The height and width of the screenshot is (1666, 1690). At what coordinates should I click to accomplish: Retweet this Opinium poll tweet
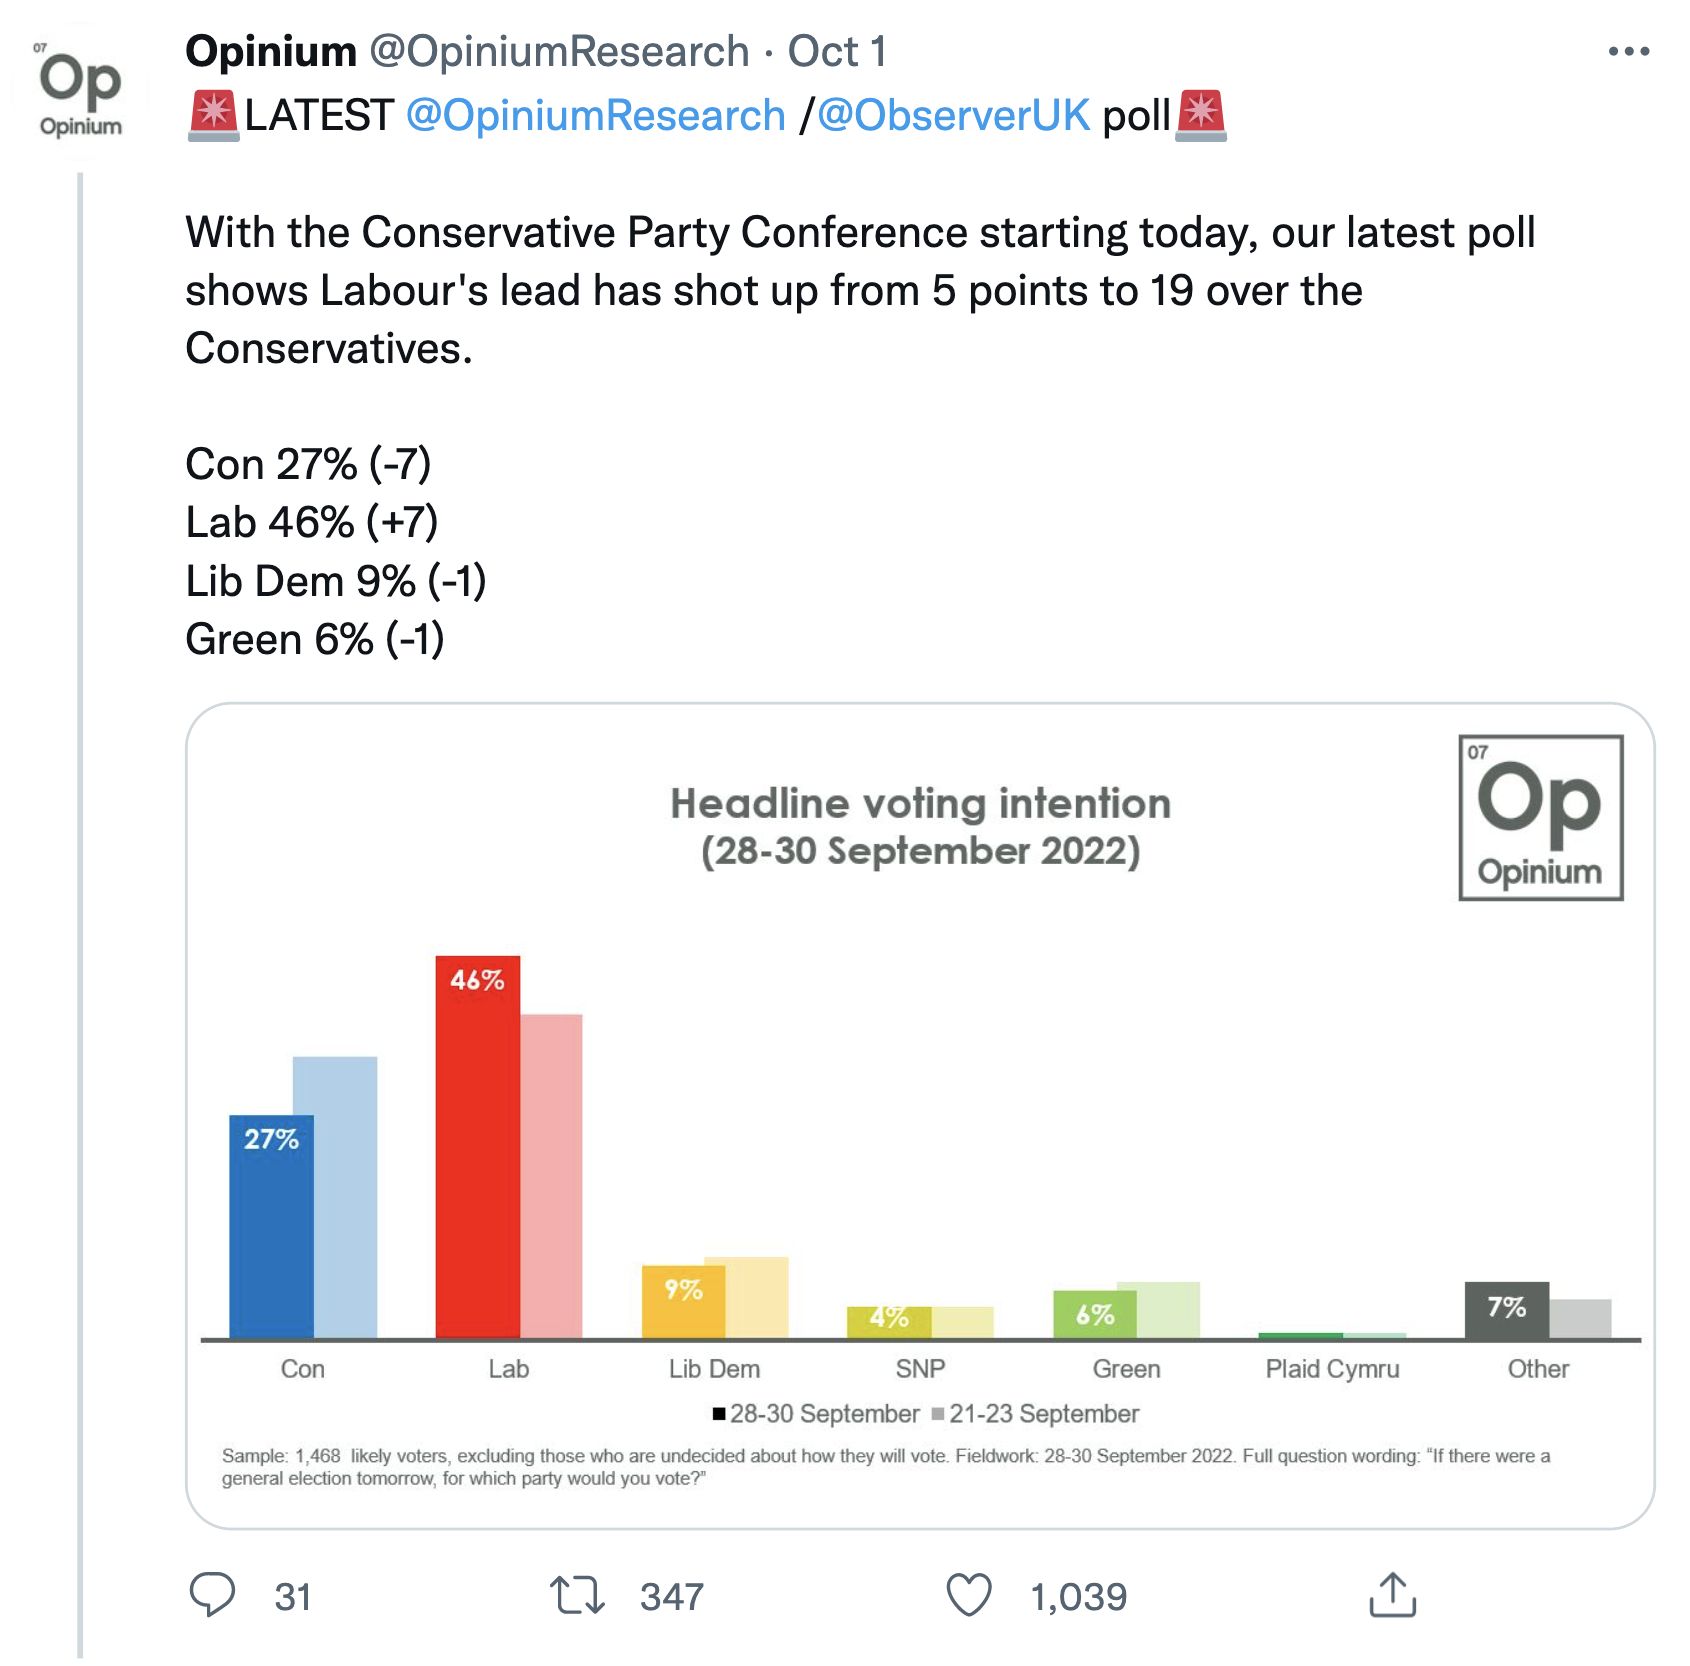[x=577, y=1595]
